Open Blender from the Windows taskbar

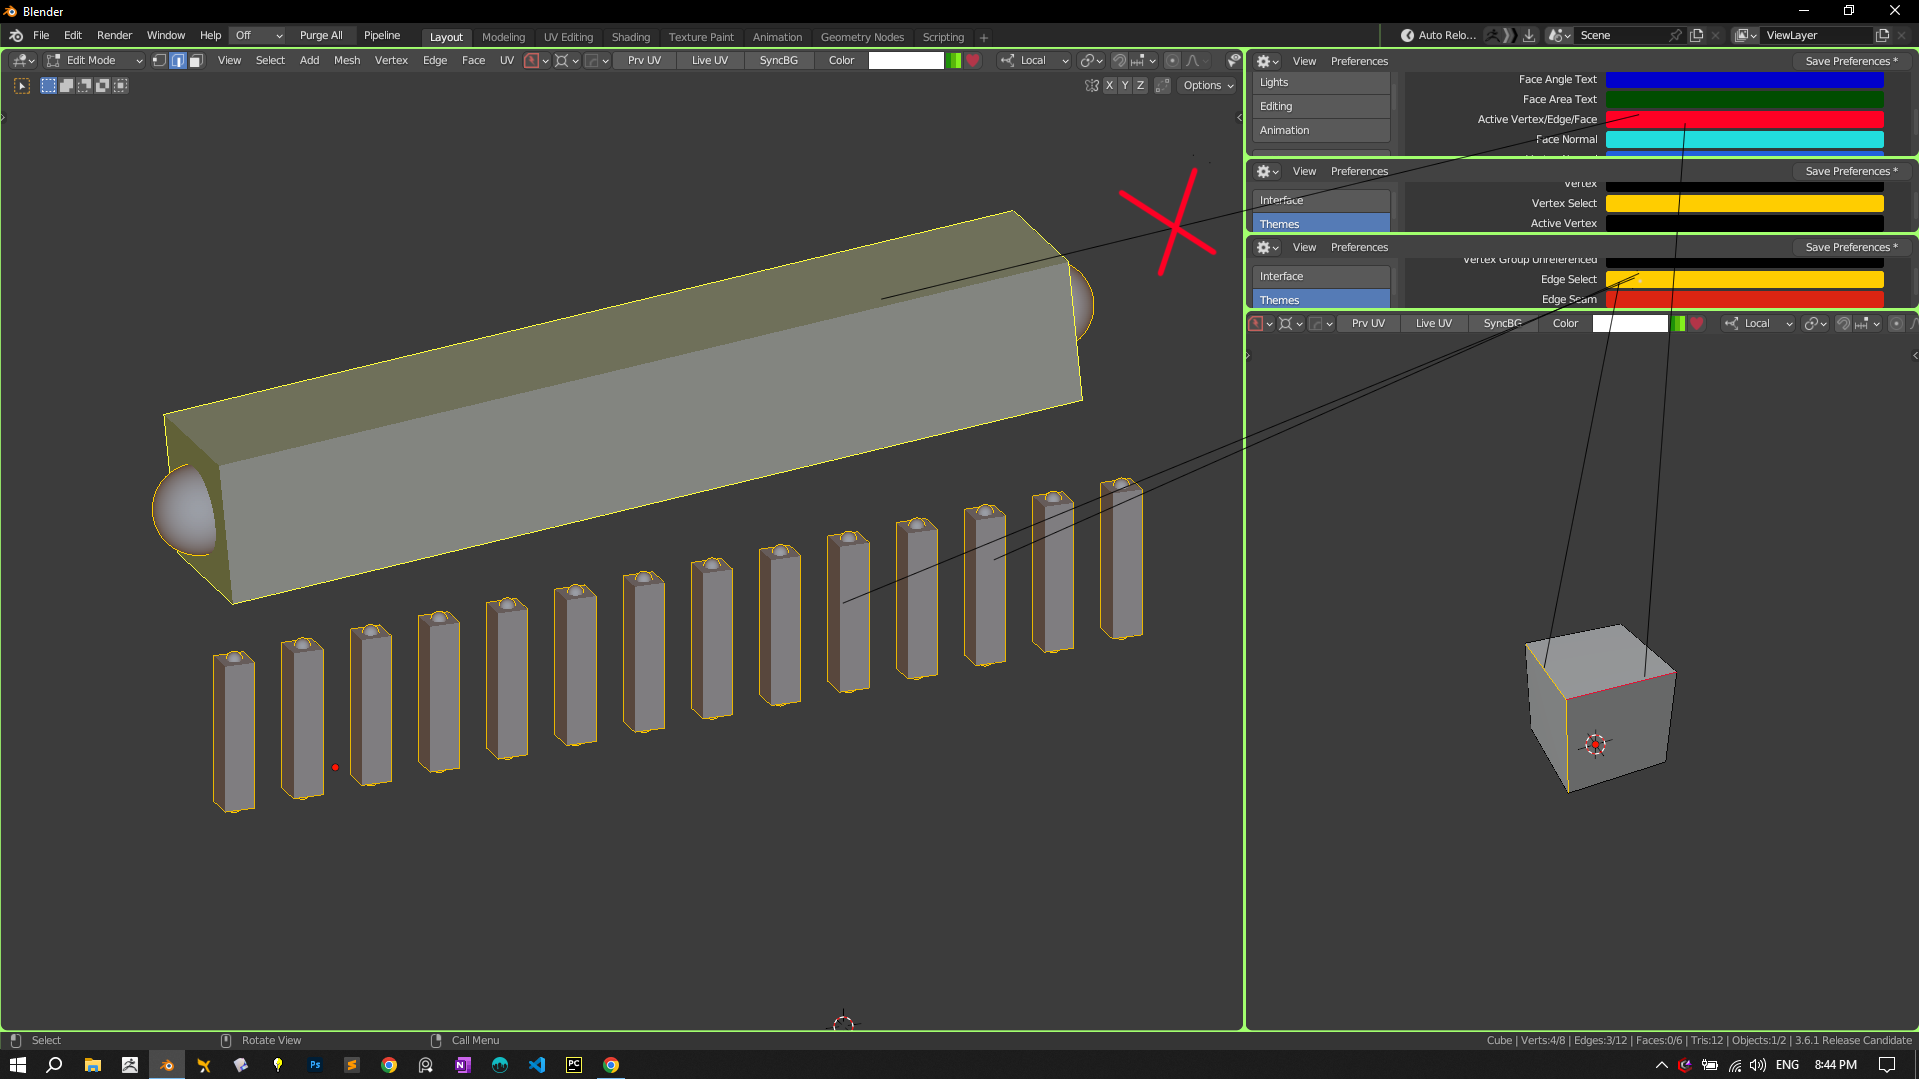[167, 1065]
